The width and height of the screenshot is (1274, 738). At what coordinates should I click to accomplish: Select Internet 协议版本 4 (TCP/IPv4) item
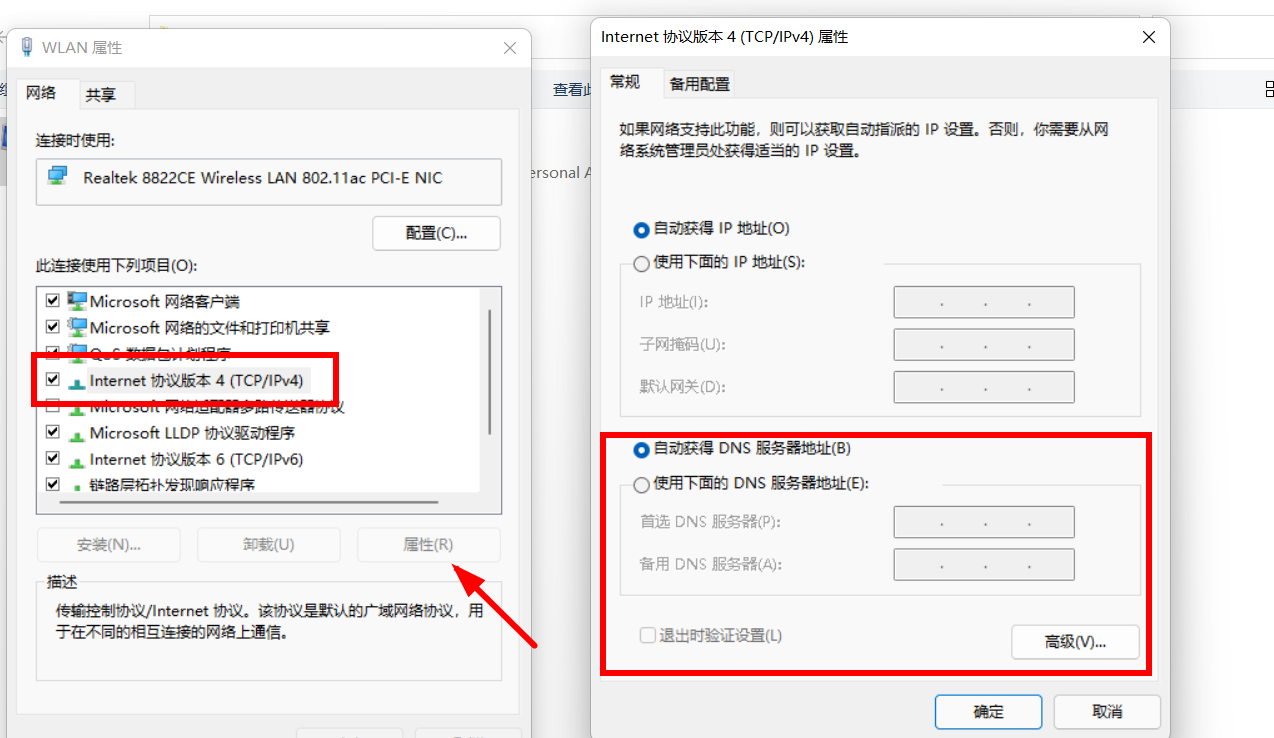point(196,380)
